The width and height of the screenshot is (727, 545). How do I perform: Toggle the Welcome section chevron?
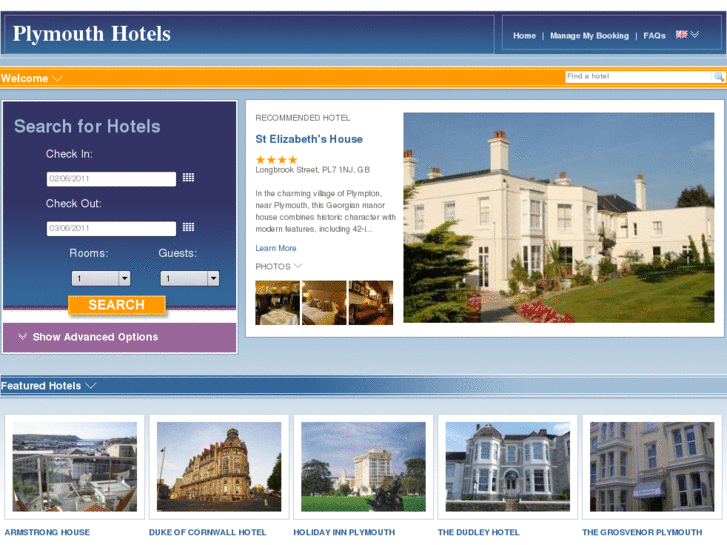coord(57,78)
